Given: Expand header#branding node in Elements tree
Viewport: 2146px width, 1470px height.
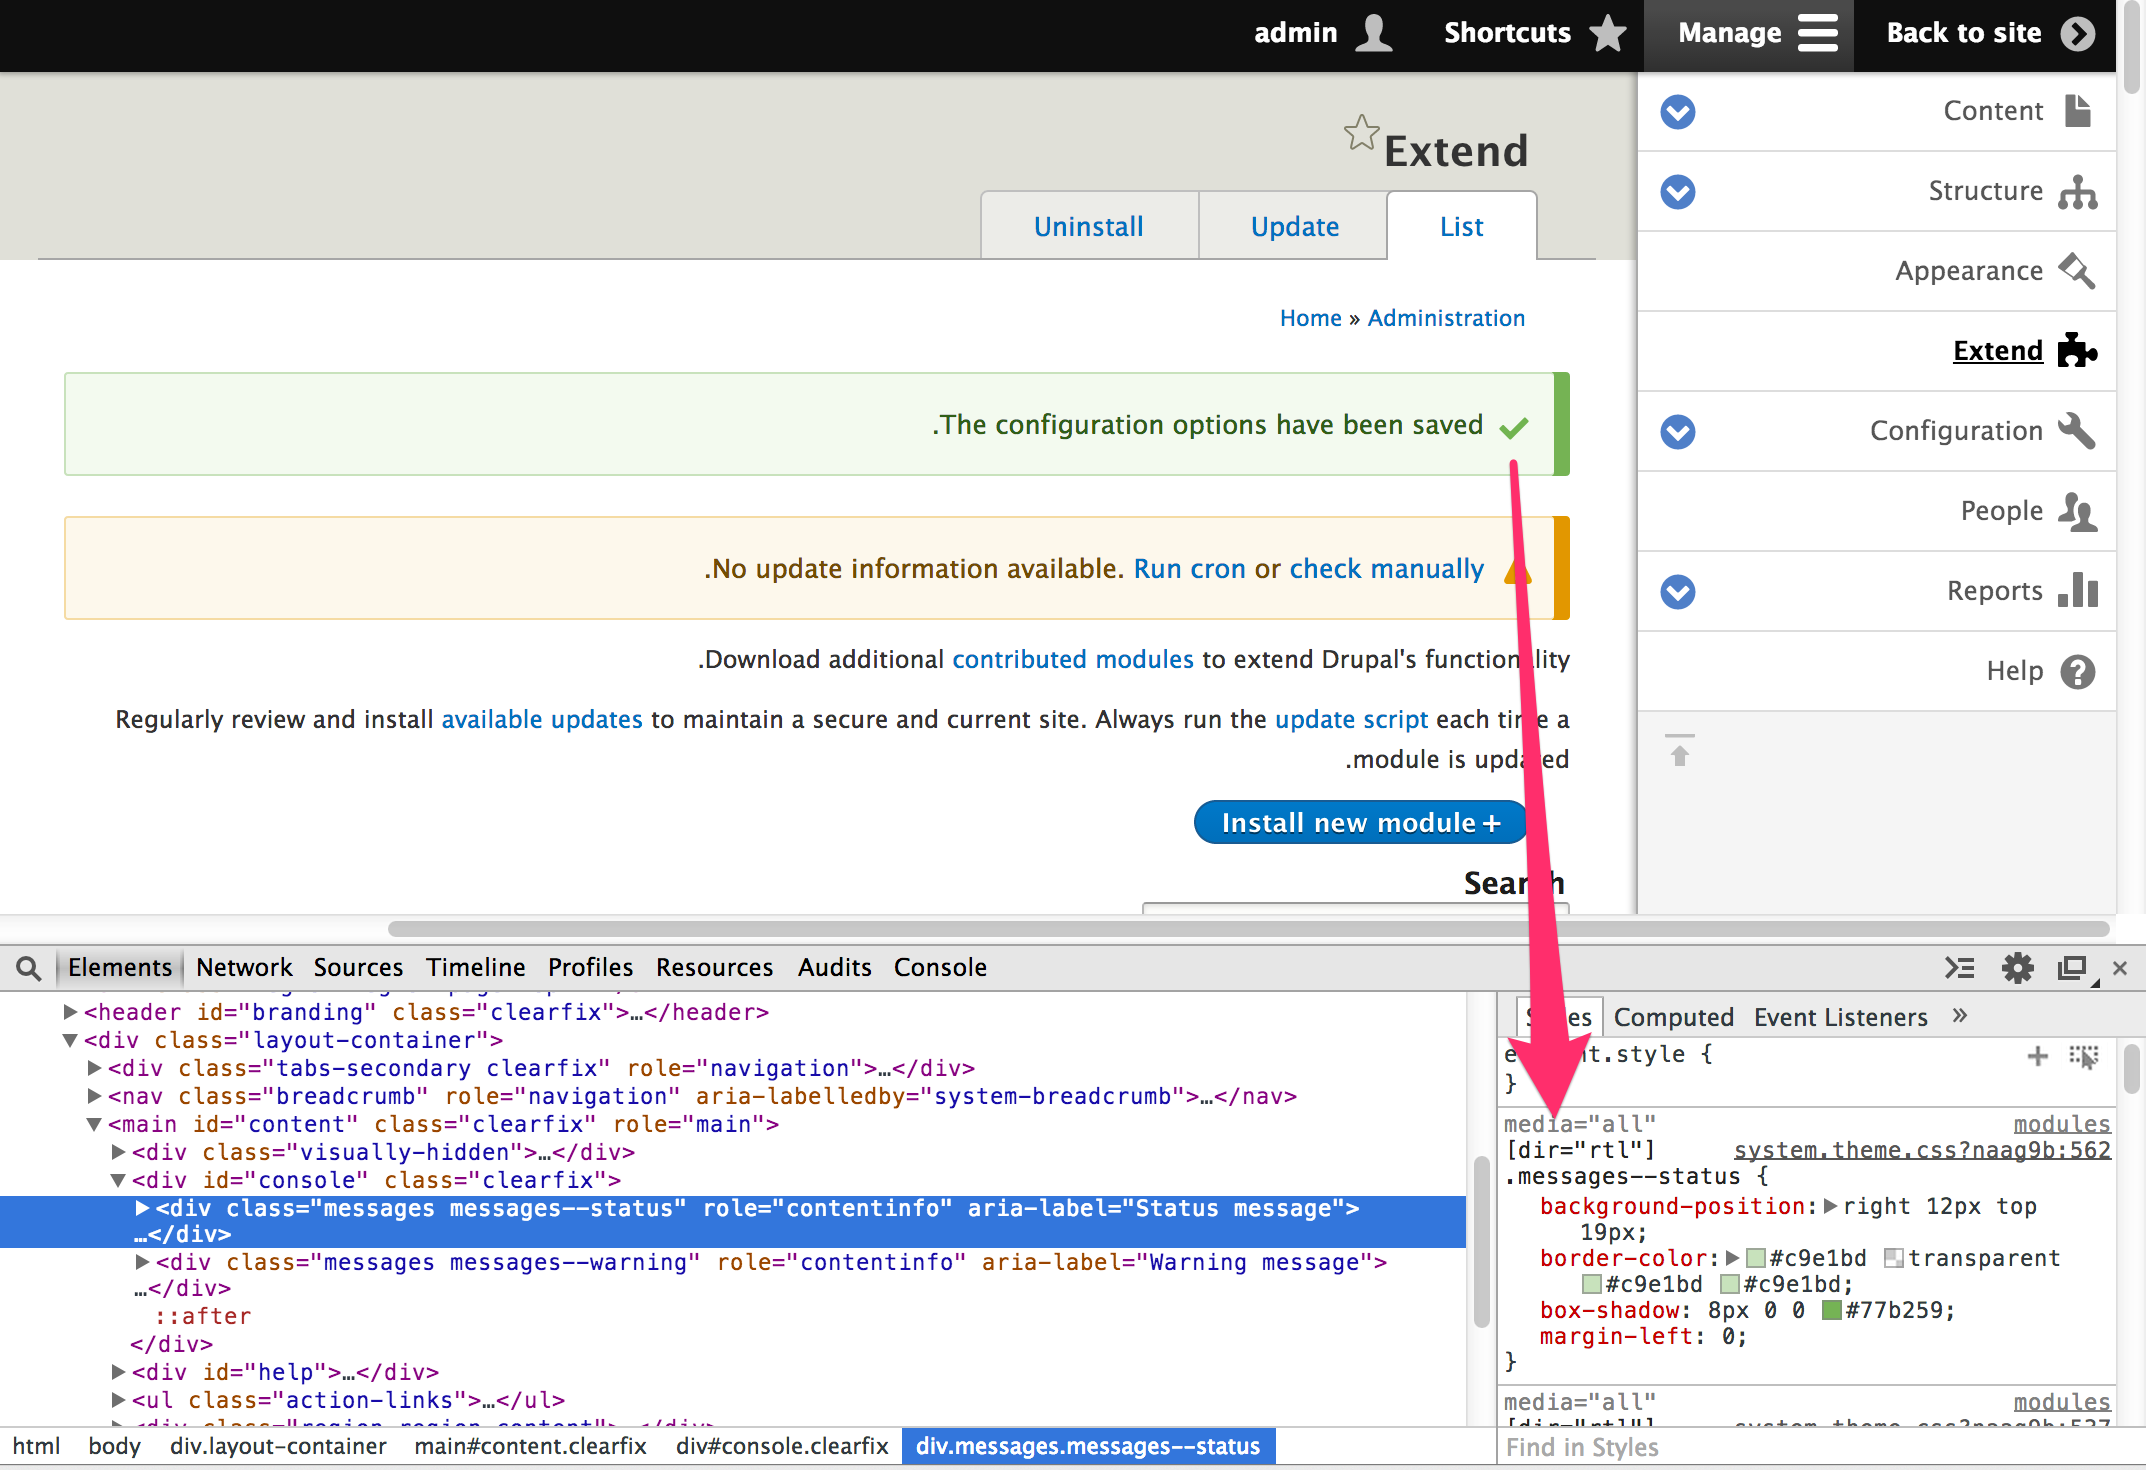Looking at the screenshot, I should point(71,1012).
